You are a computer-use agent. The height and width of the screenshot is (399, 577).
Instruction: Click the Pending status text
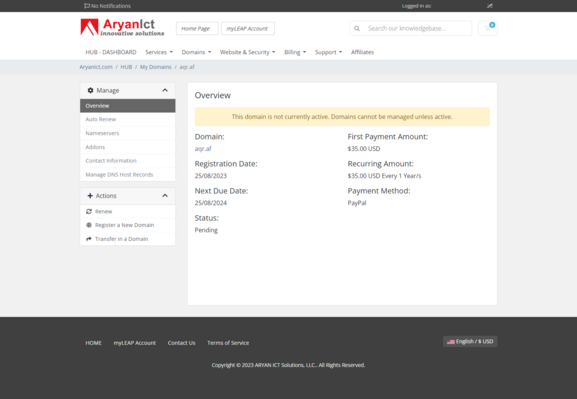[x=206, y=230]
